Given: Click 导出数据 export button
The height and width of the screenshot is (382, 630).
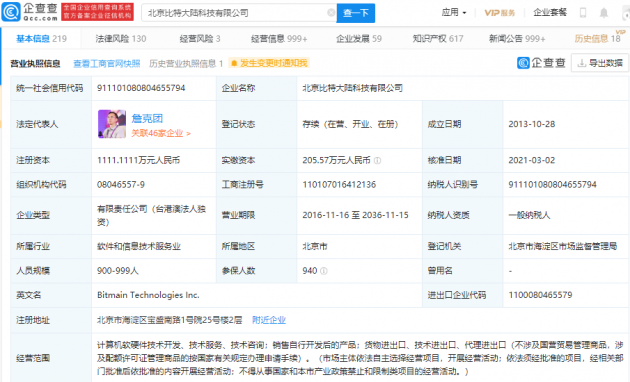Looking at the screenshot, I should [x=600, y=63].
